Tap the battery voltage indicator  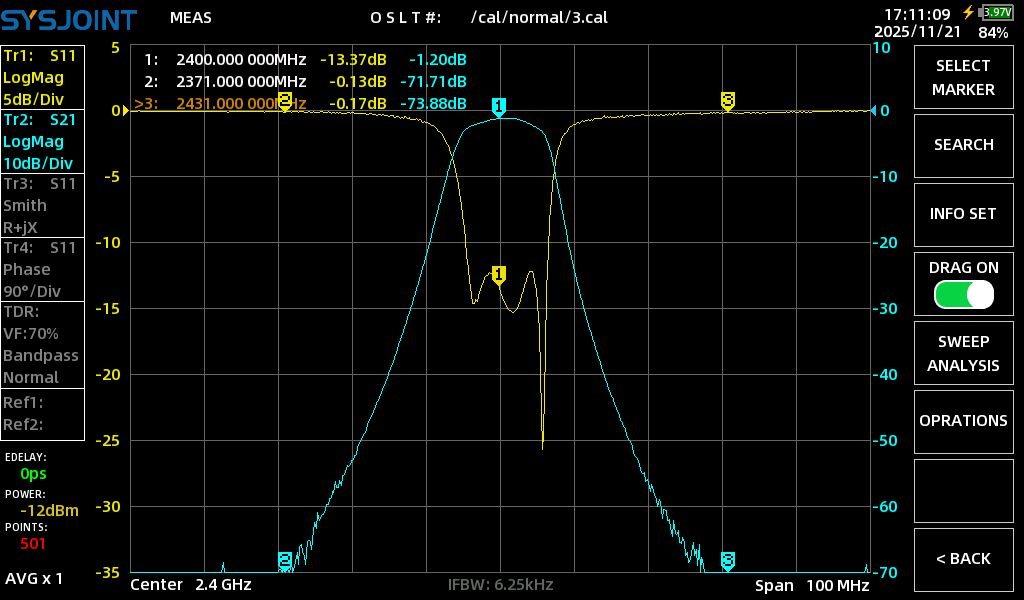click(996, 12)
